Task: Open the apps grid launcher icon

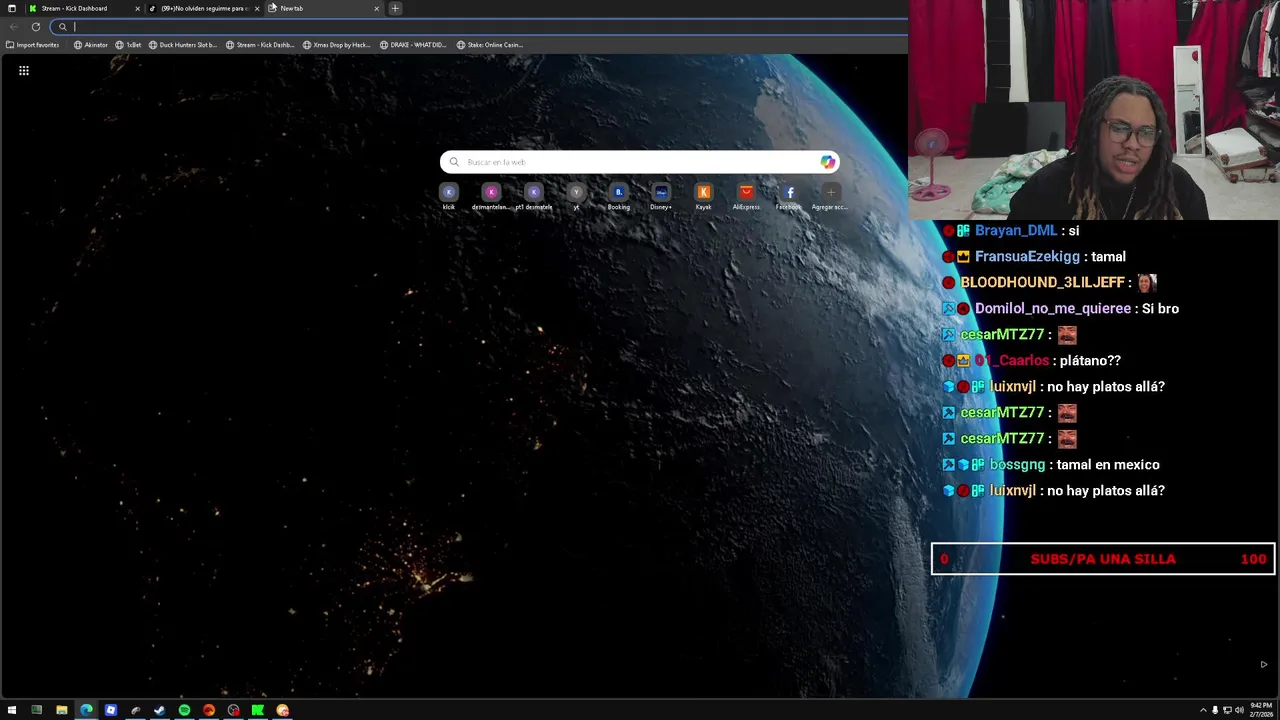Action: click(x=24, y=70)
